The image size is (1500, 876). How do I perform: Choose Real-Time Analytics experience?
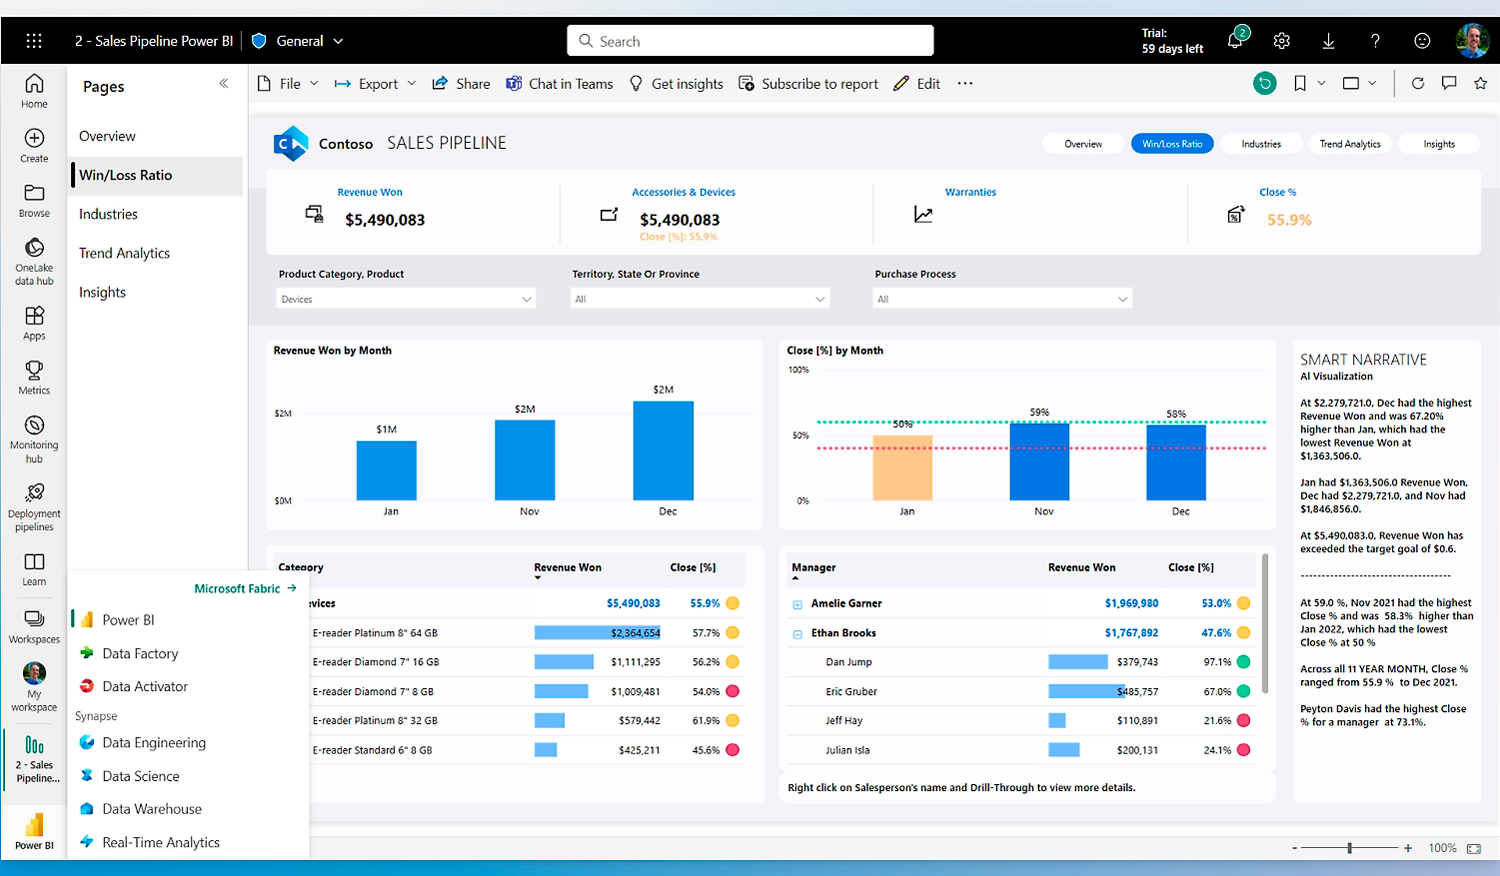pyautogui.click(x=161, y=842)
